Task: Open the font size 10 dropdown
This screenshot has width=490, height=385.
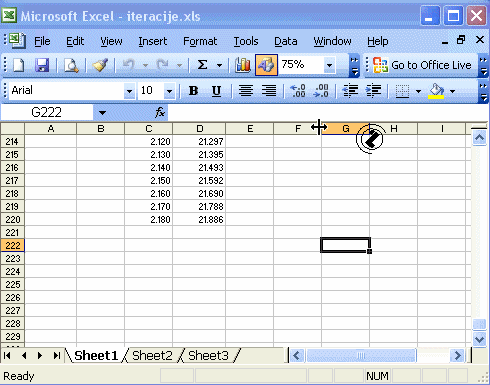Action: [x=169, y=91]
